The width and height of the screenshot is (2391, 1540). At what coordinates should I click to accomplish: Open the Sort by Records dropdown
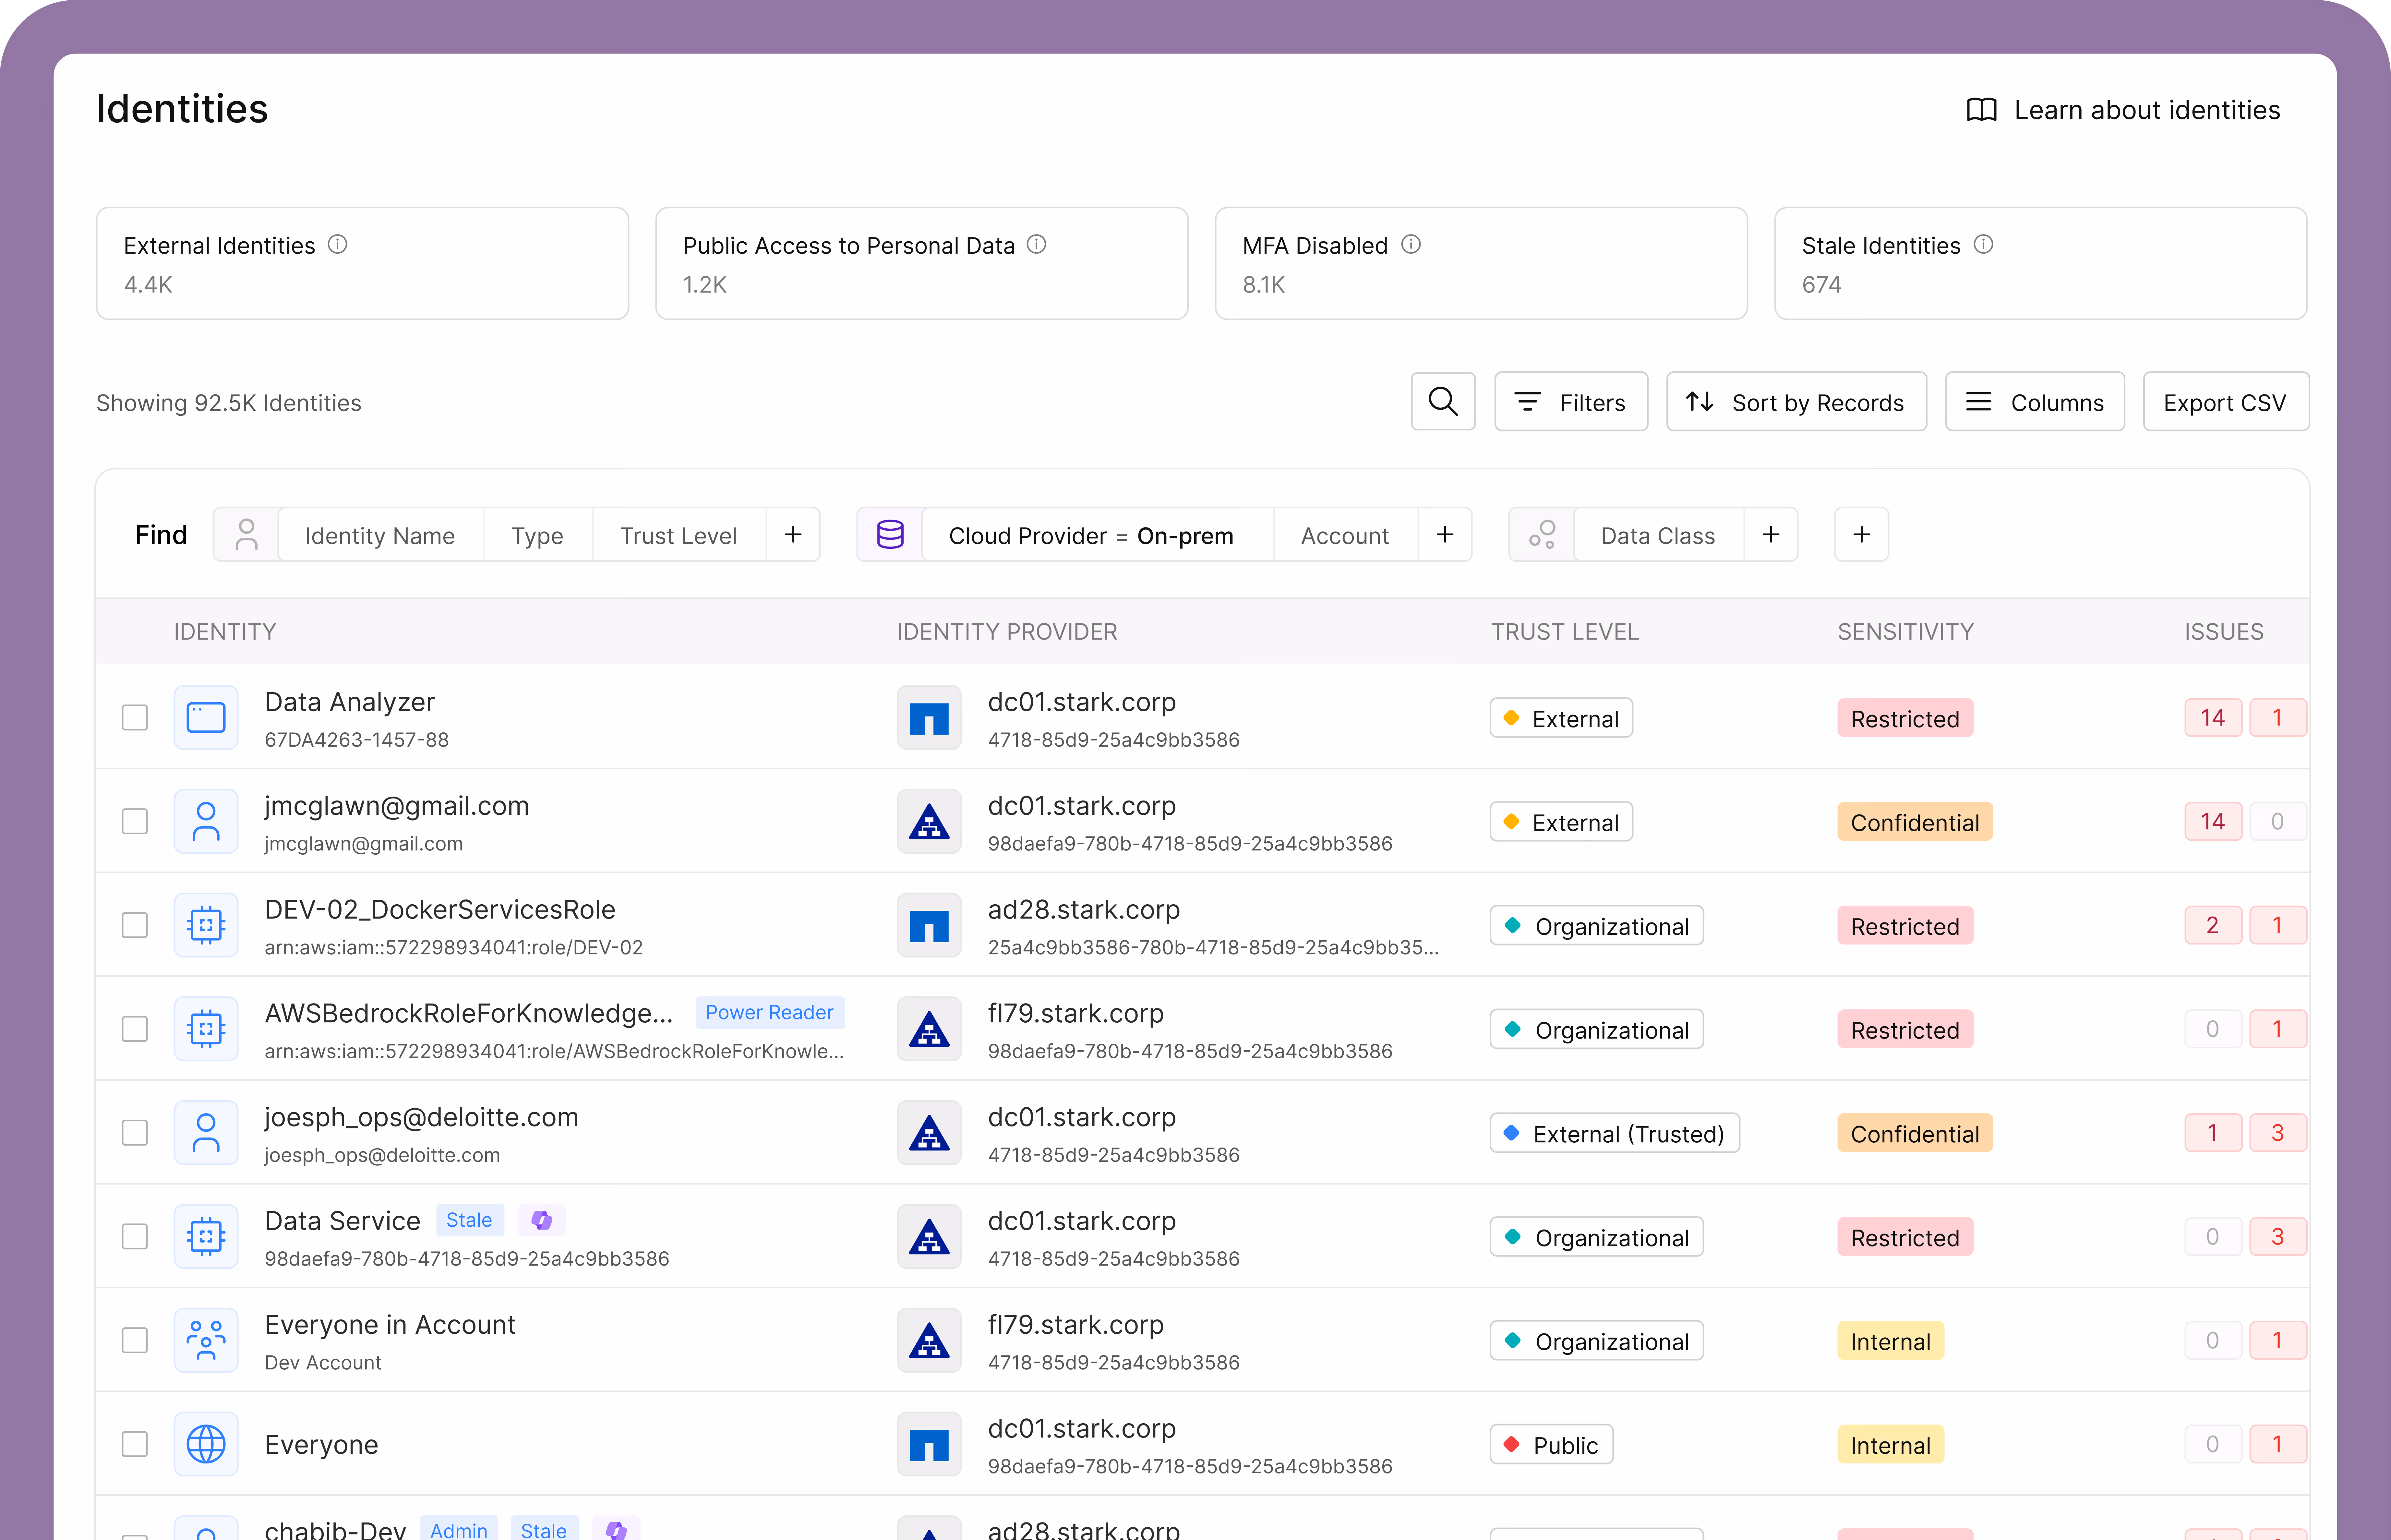pos(1796,402)
